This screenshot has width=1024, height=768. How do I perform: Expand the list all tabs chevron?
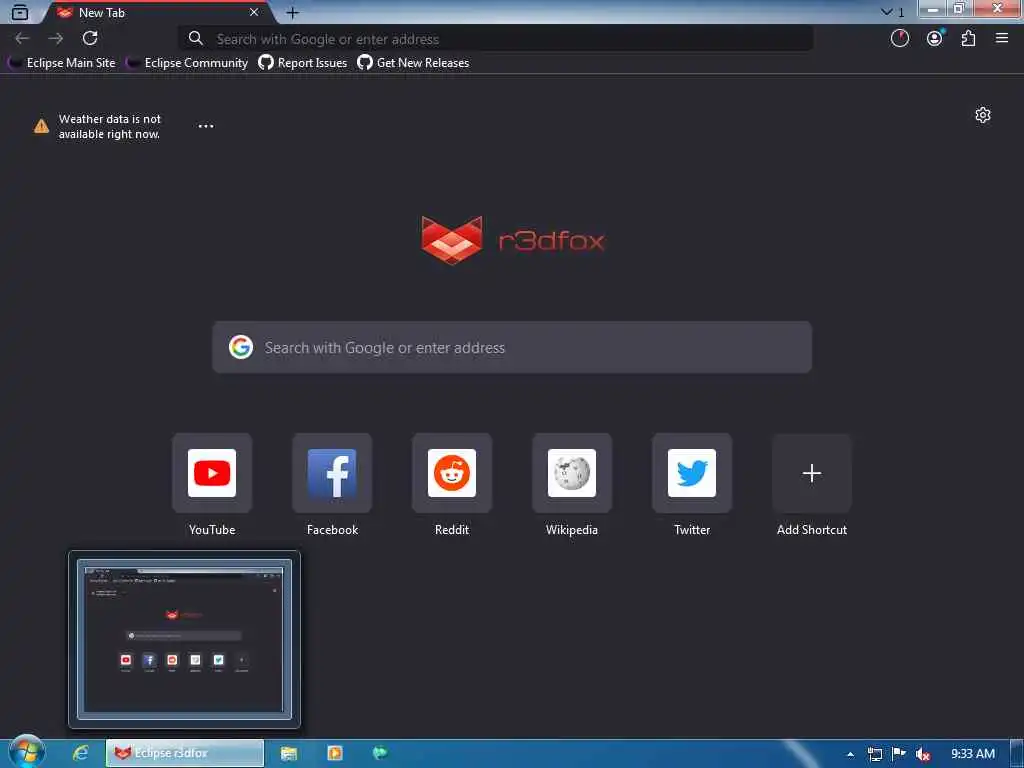(887, 12)
